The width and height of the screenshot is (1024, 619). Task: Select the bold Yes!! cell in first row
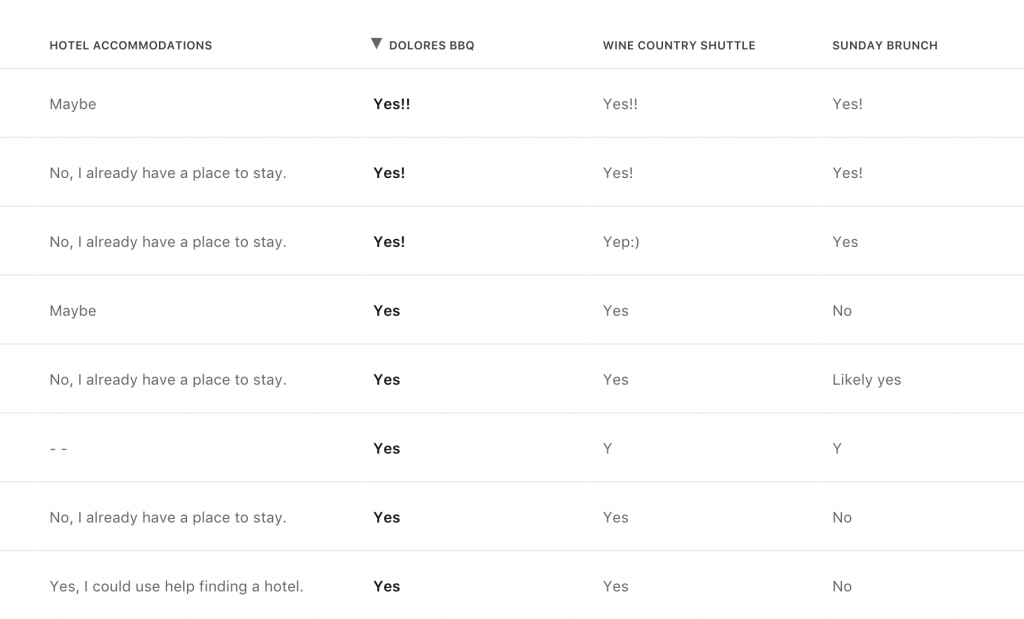[392, 104]
